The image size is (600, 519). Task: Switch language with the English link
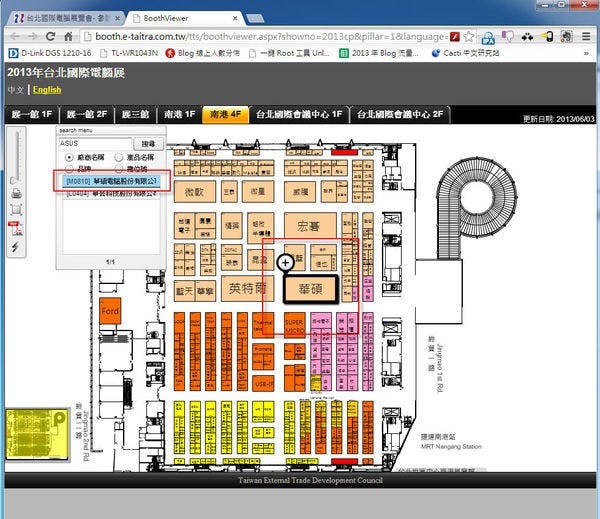(47, 90)
